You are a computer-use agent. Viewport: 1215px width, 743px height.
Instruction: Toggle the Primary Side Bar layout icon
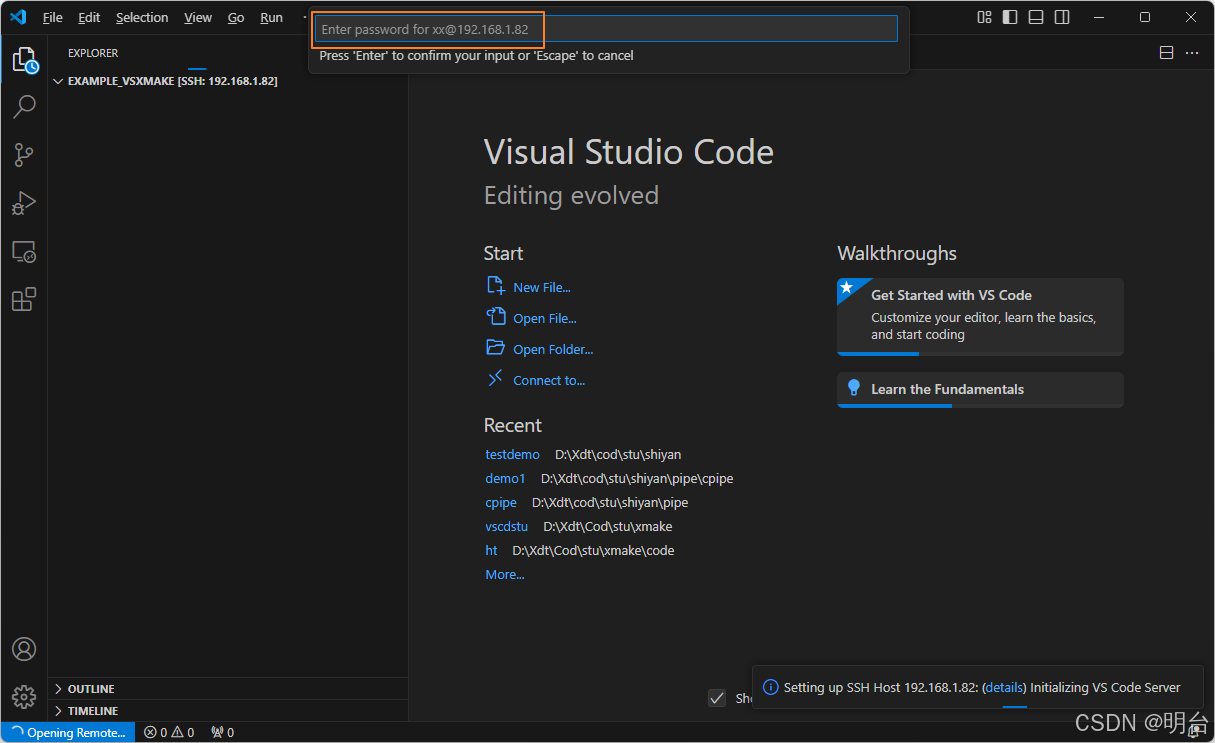pyautogui.click(x=1010, y=17)
